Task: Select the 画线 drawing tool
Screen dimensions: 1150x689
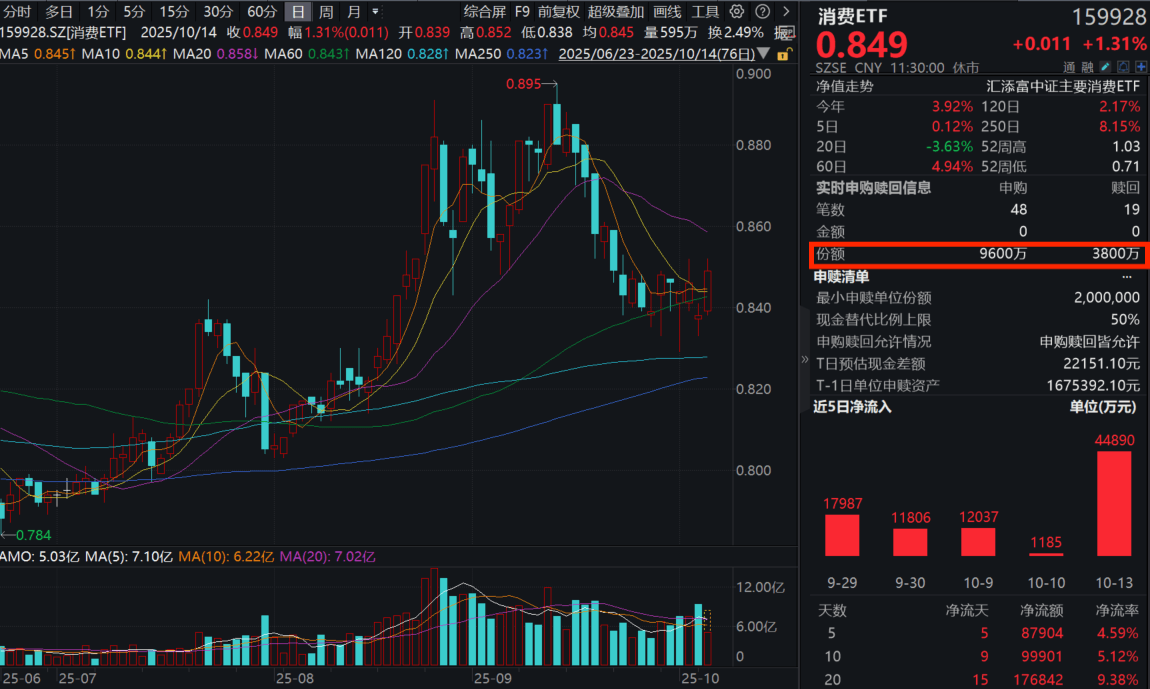Action: (x=667, y=10)
